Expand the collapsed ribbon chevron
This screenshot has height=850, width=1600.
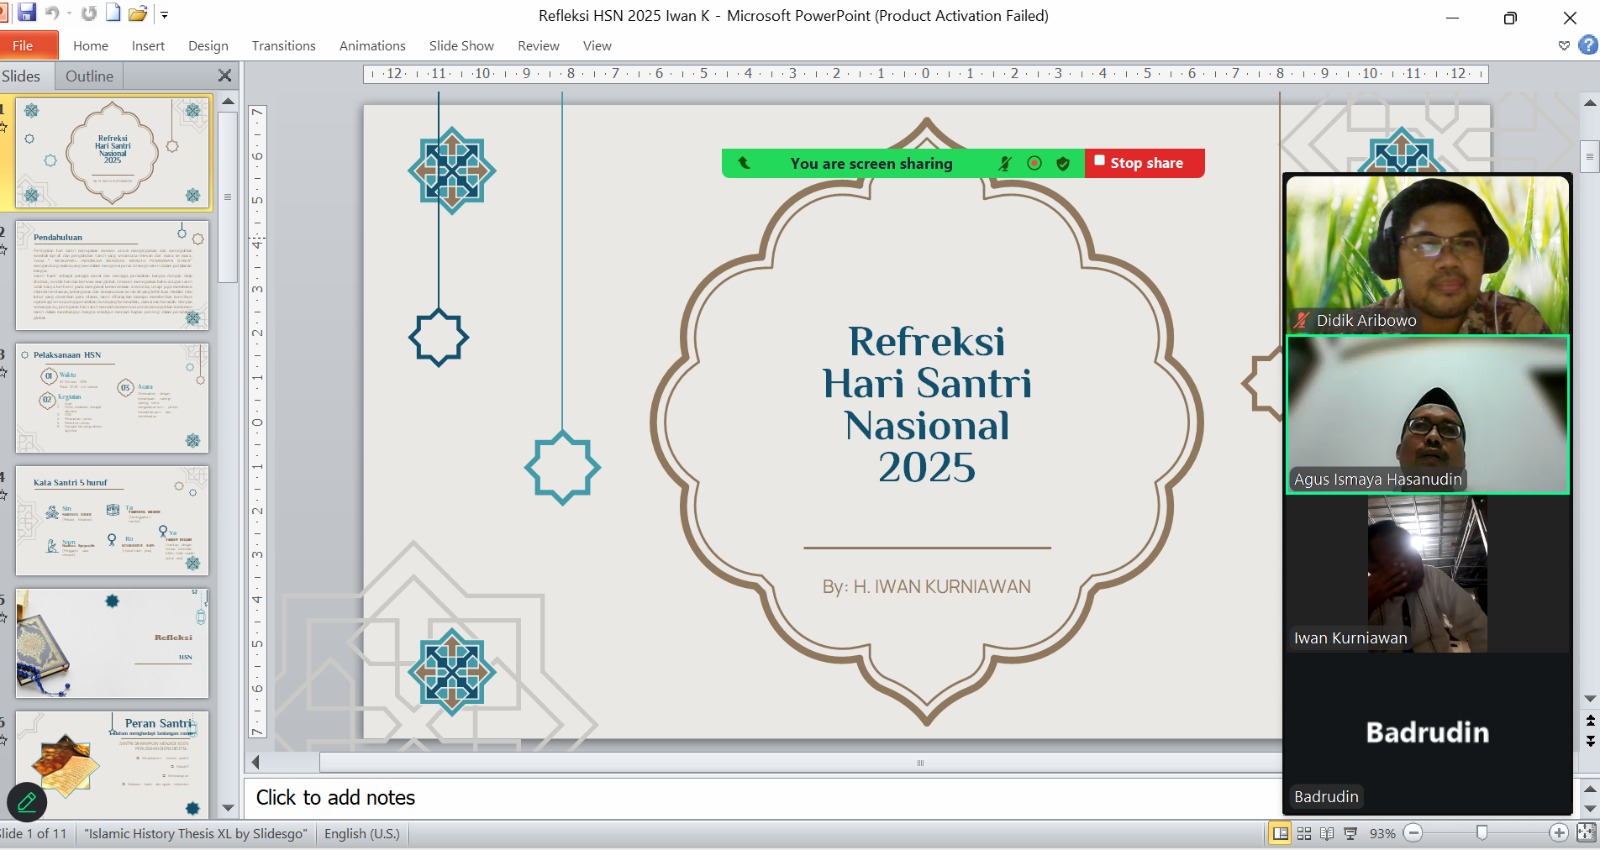tap(1564, 46)
